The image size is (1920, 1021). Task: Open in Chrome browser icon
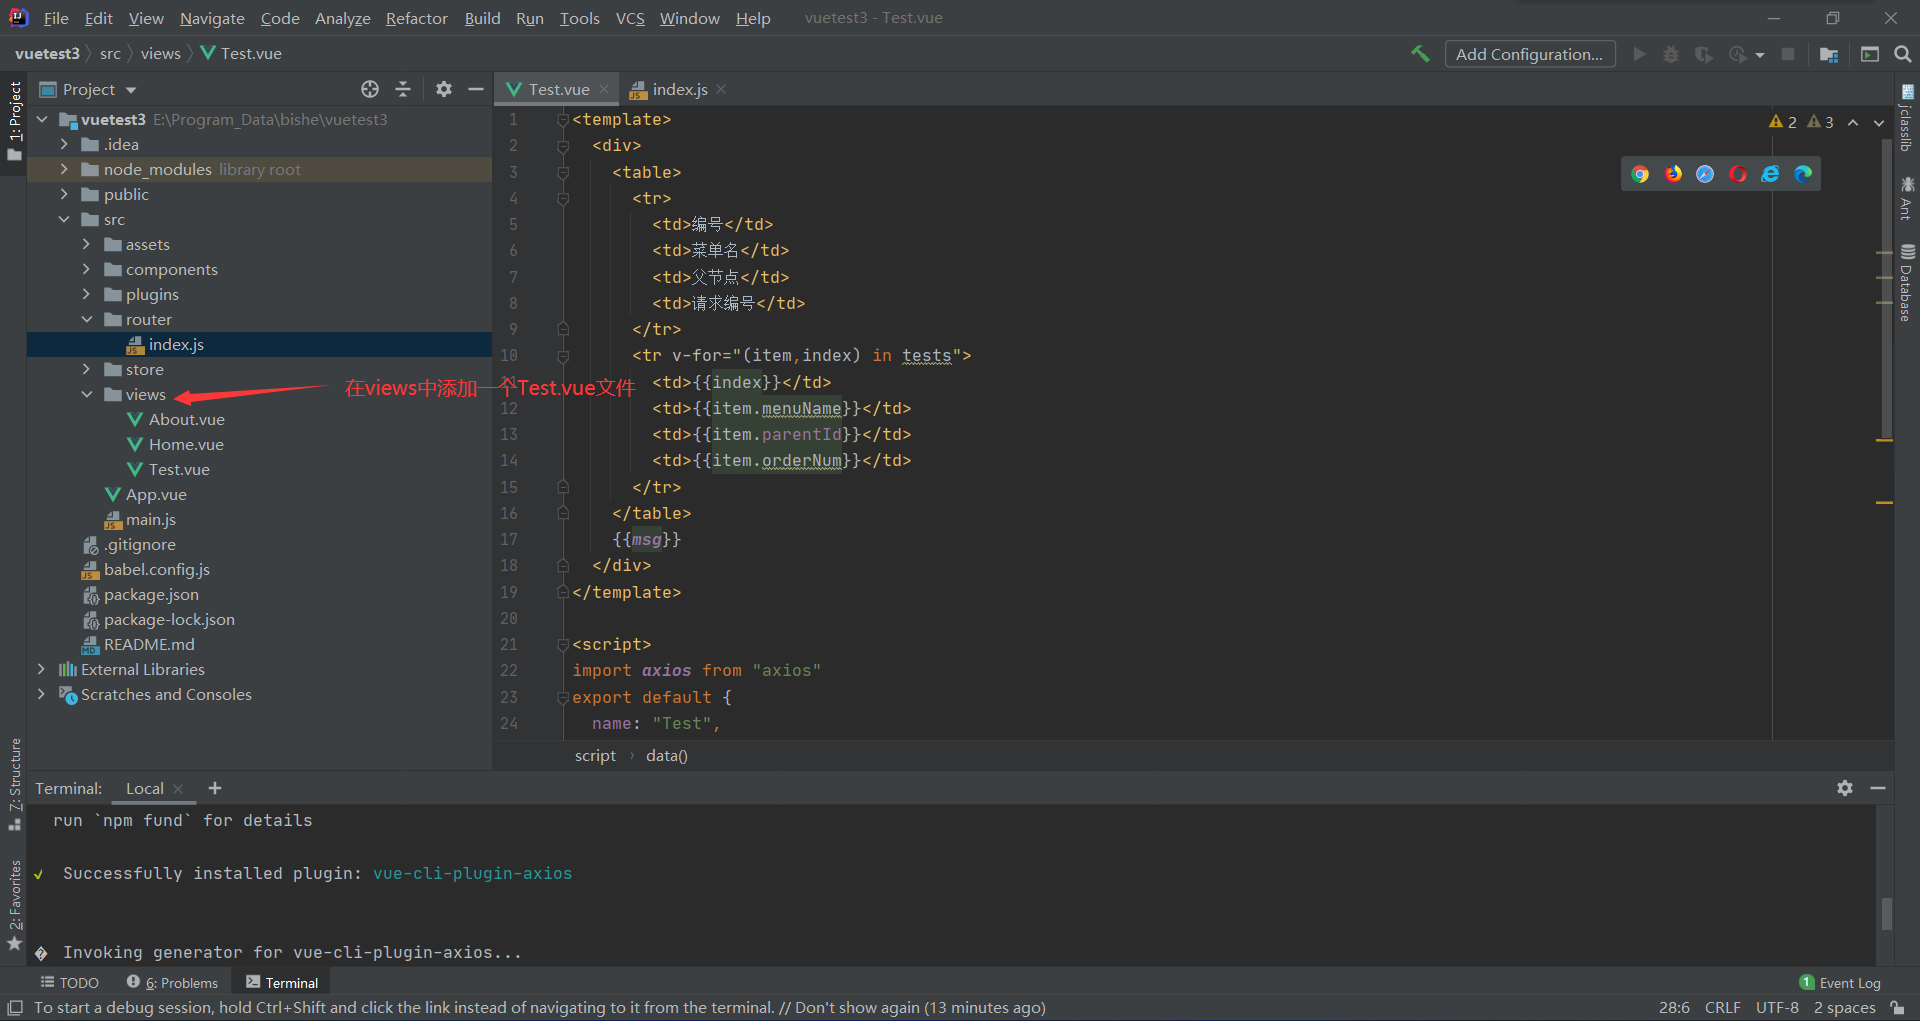coord(1640,174)
